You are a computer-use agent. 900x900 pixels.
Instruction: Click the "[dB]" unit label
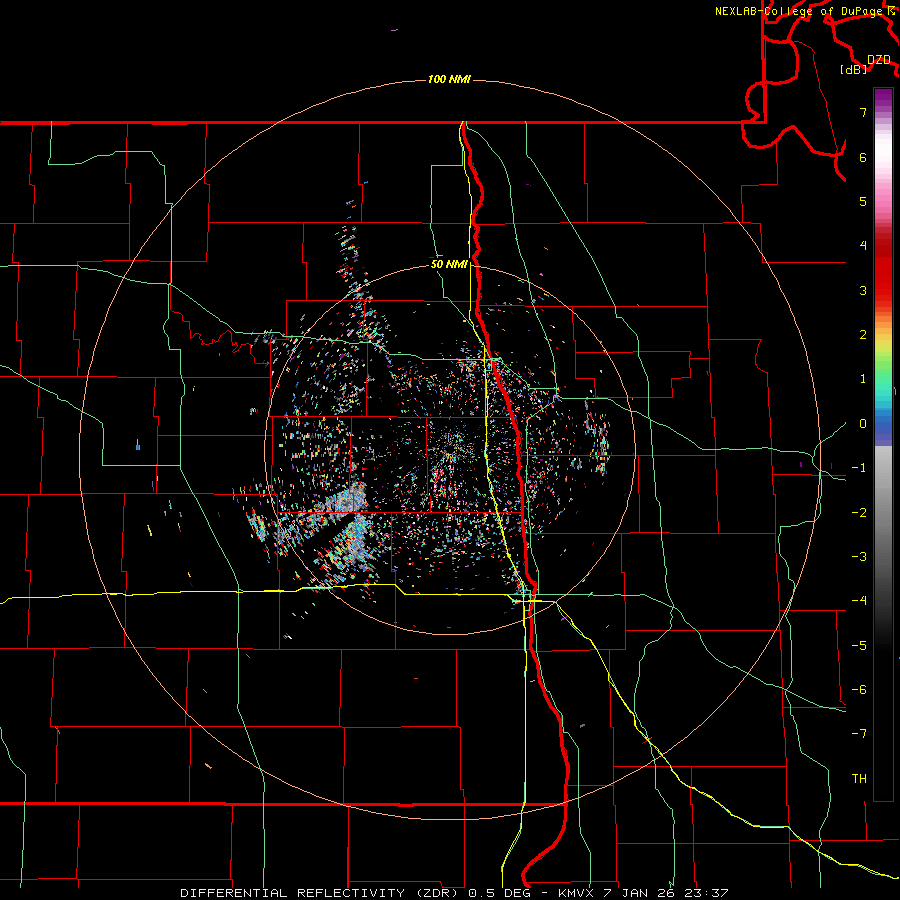pos(854,69)
